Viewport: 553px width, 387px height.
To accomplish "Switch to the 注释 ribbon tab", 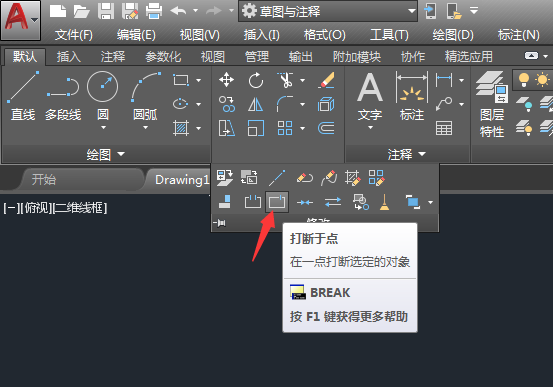I will tap(113, 56).
